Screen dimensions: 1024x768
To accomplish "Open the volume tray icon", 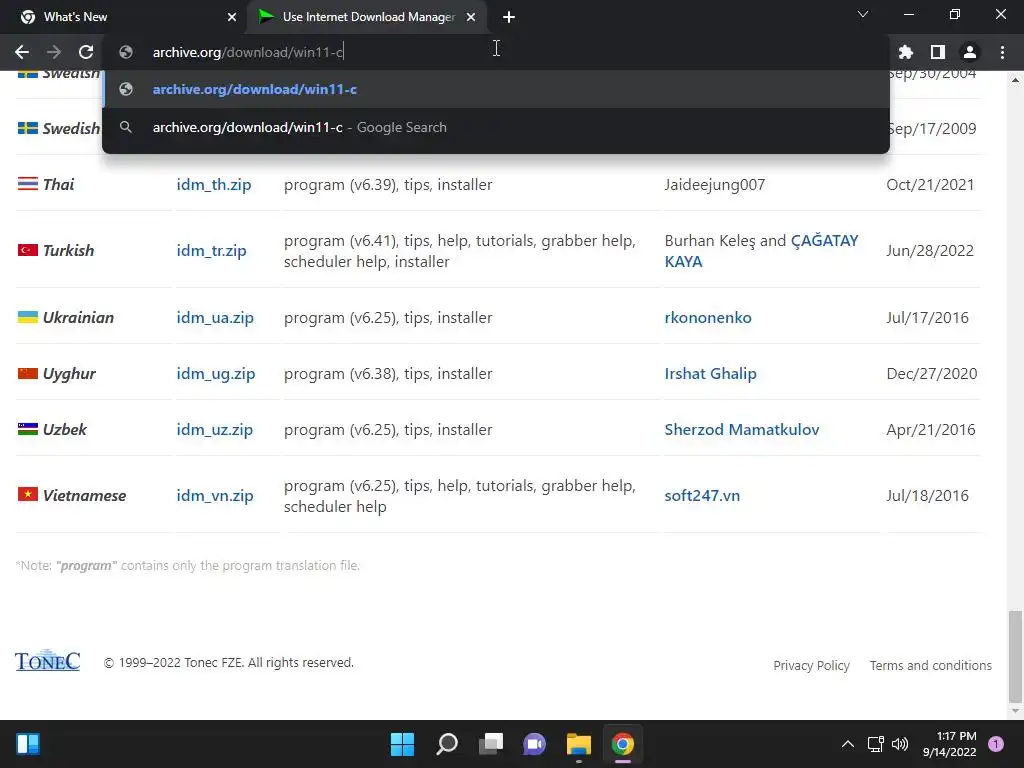I will pyautogui.click(x=900, y=744).
